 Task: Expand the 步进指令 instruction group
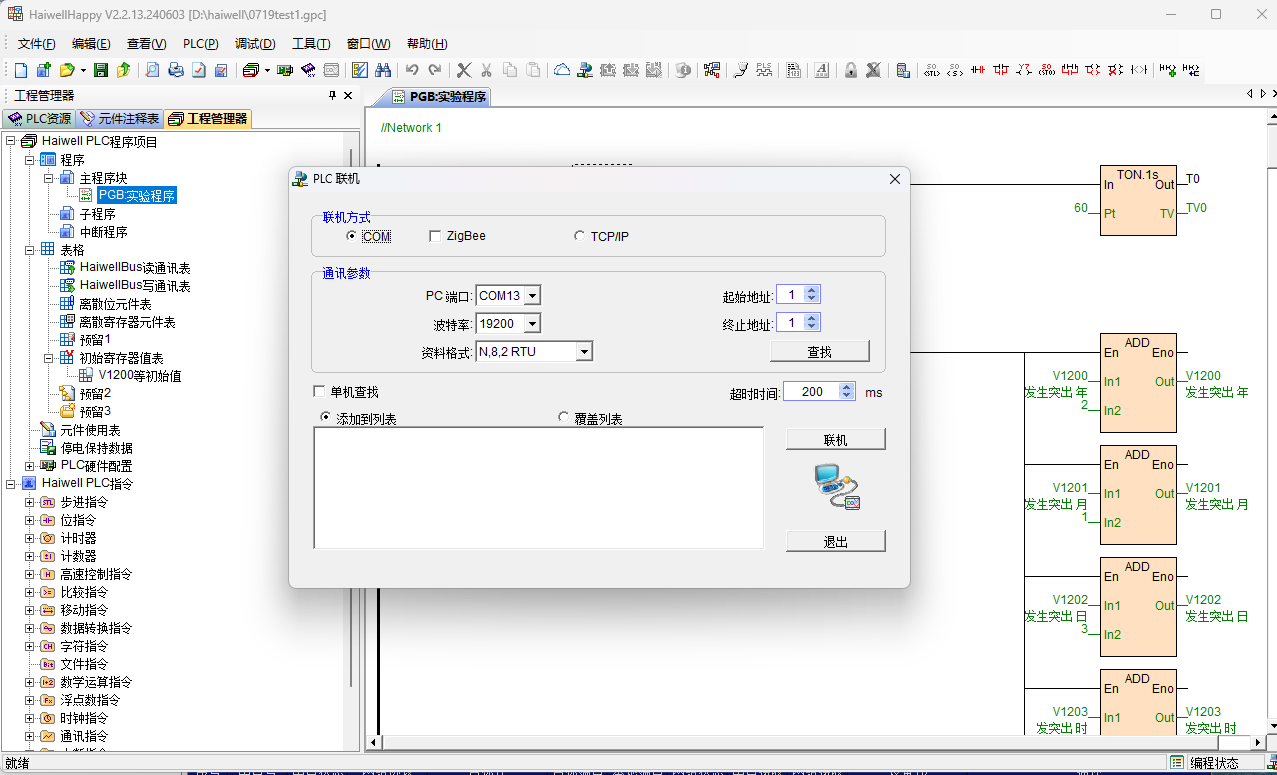pyautogui.click(x=29, y=502)
